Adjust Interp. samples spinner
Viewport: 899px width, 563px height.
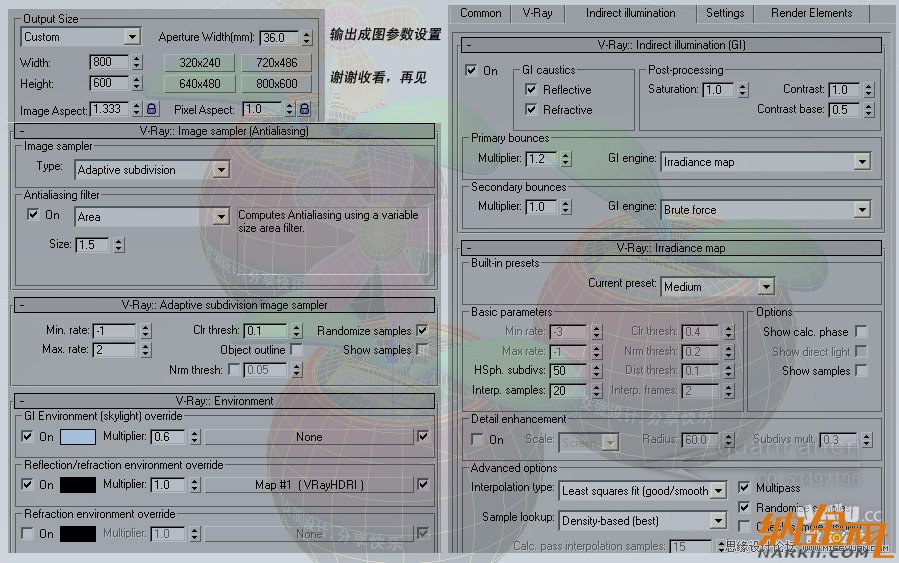597,390
